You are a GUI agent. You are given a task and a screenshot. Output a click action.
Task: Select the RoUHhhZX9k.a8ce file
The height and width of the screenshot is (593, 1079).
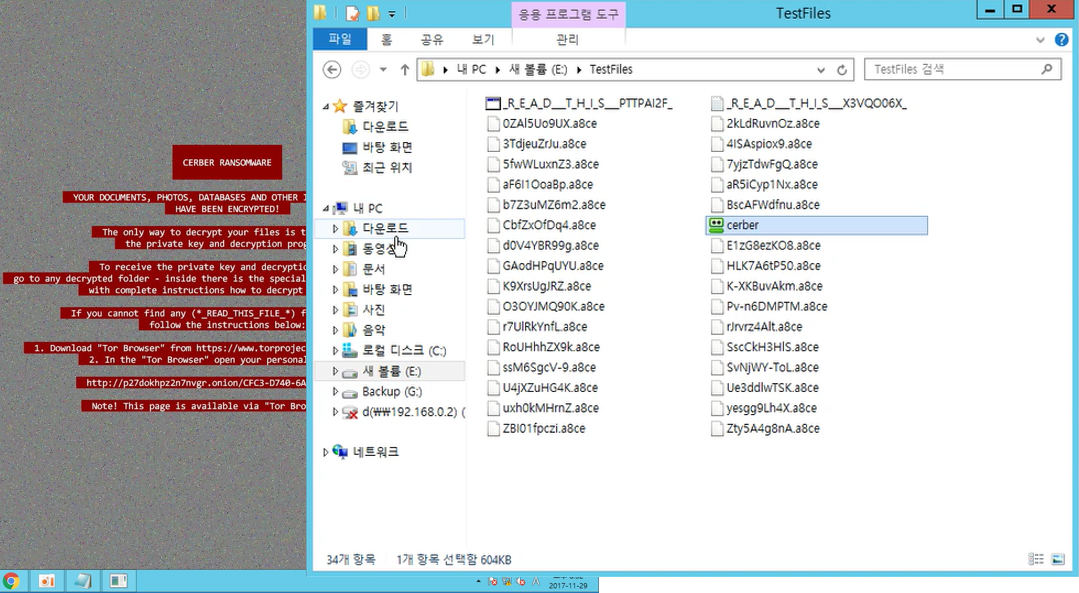(x=543, y=347)
